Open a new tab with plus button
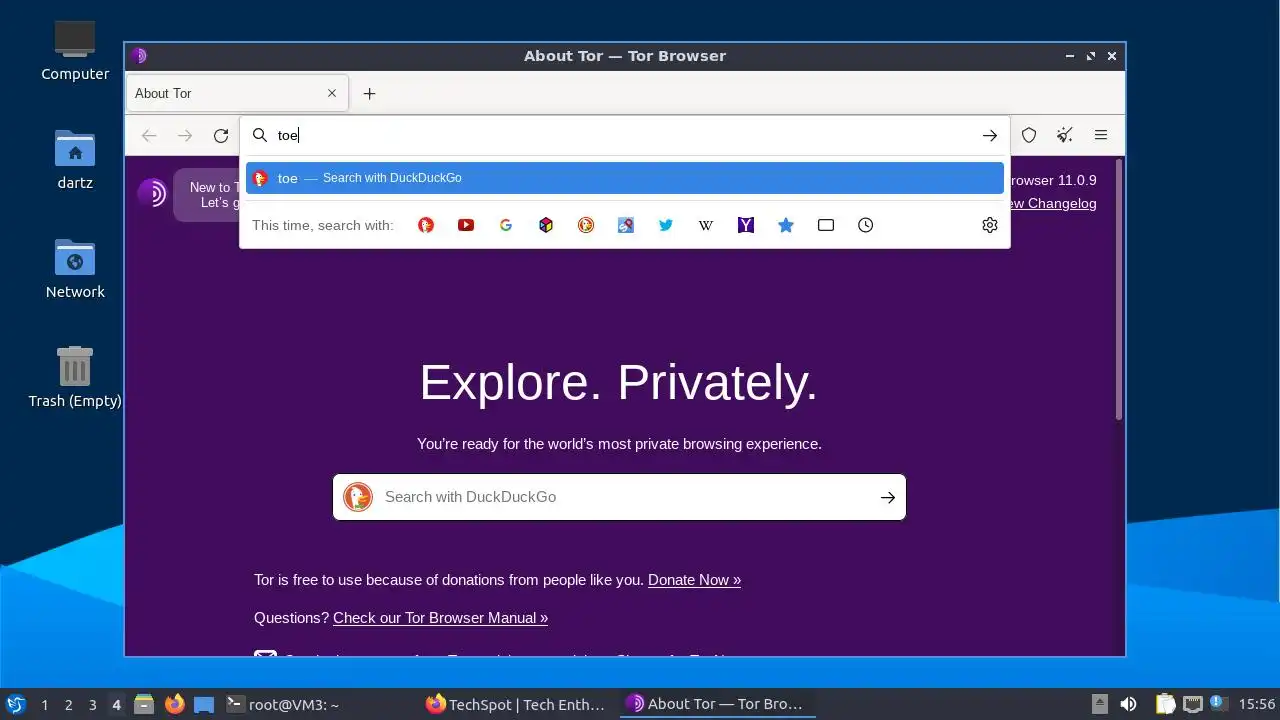Viewport: 1280px width, 720px height. [x=369, y=93]
